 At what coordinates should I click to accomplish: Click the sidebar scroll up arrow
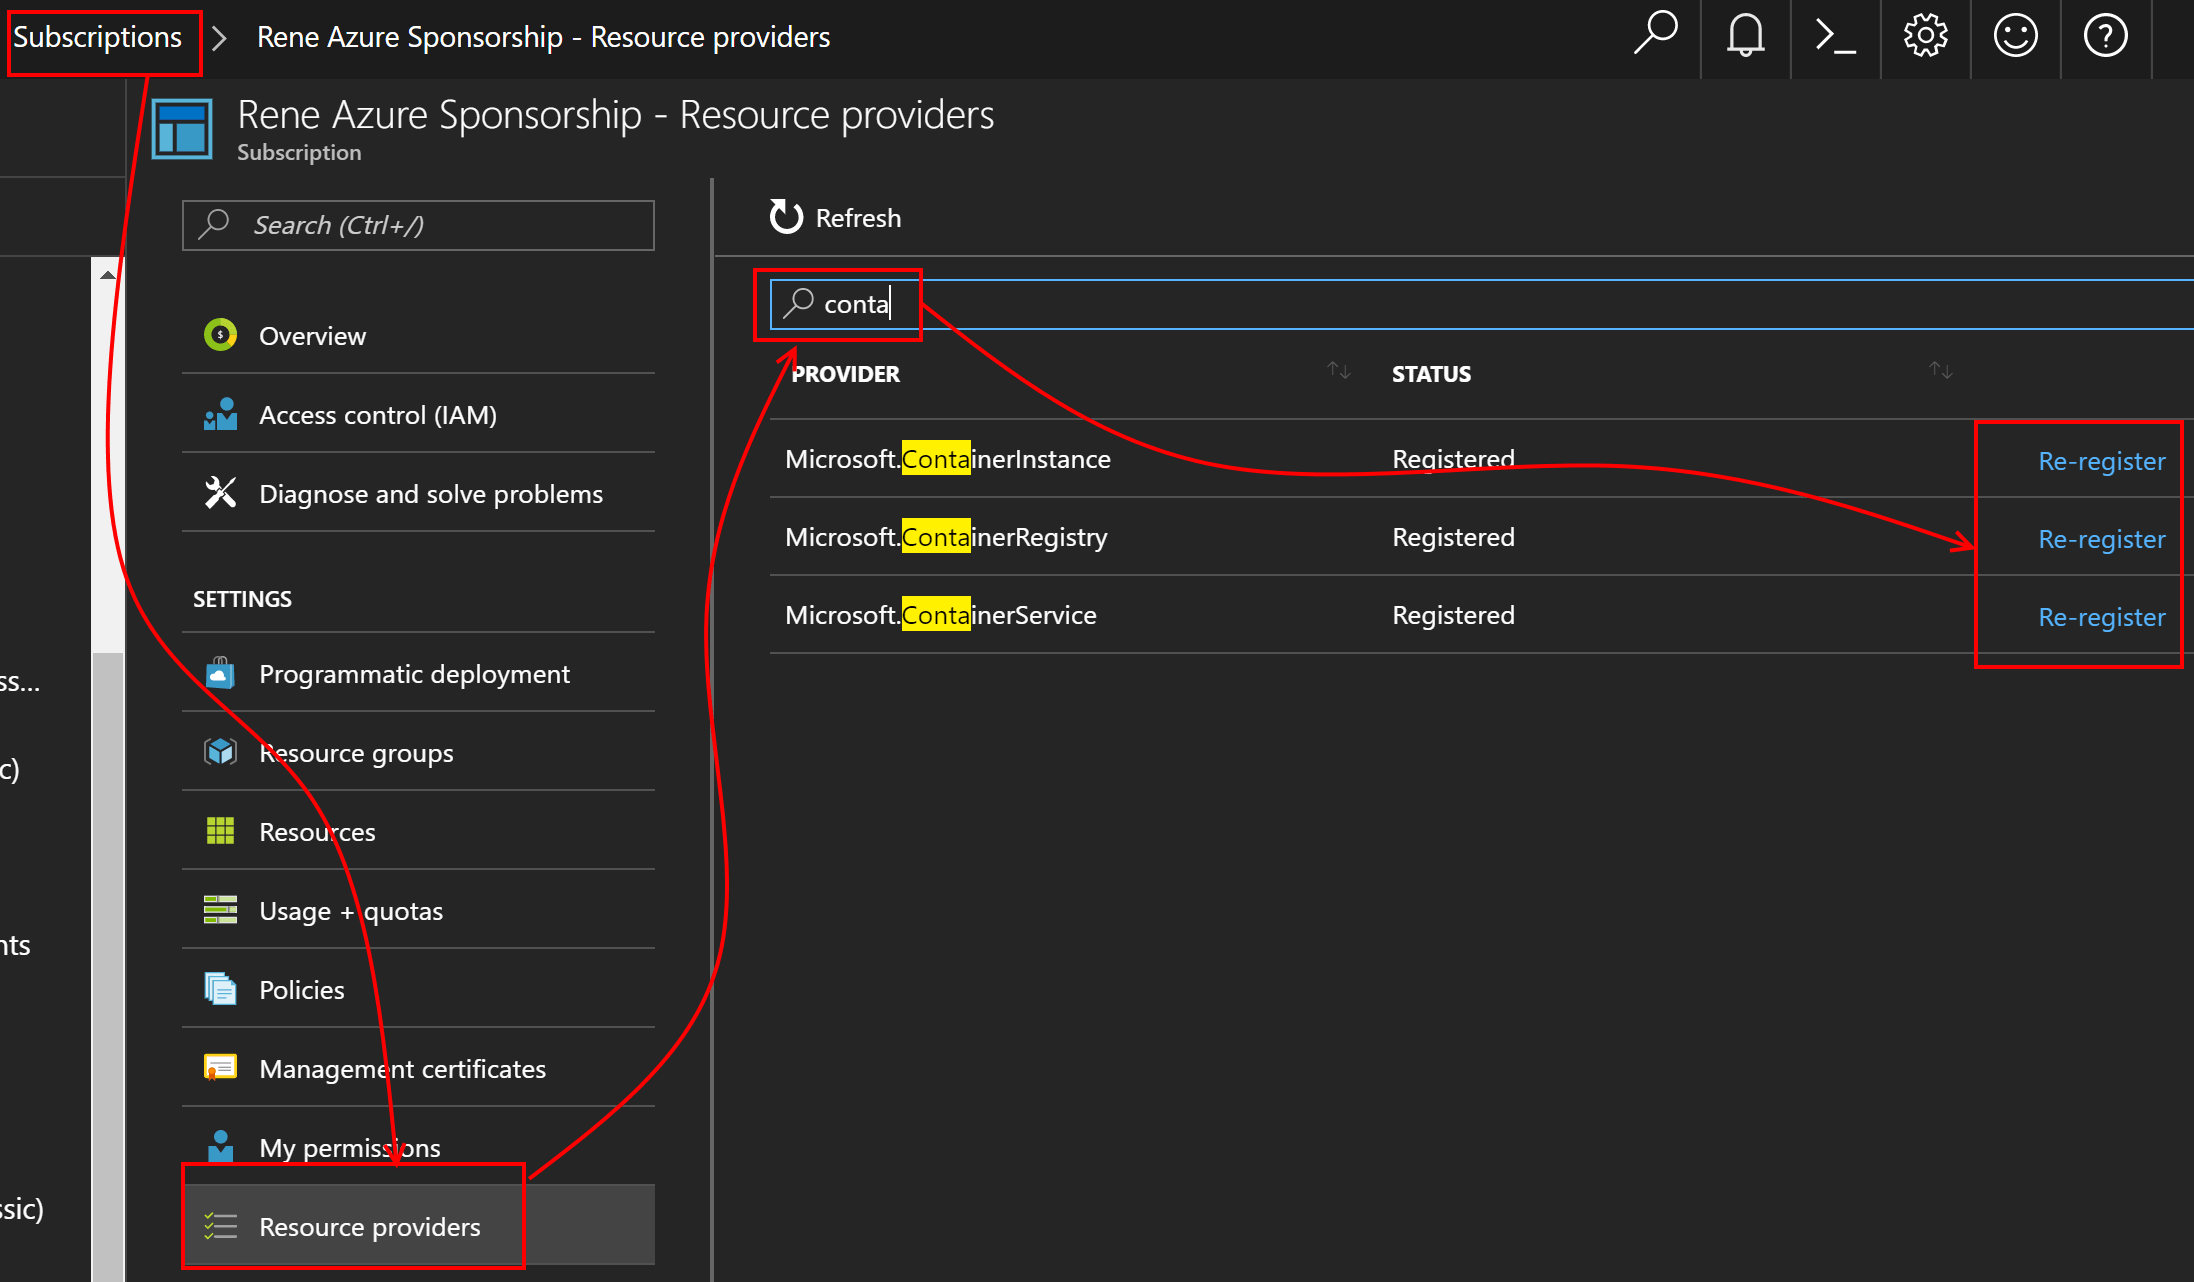click(107, 274)
